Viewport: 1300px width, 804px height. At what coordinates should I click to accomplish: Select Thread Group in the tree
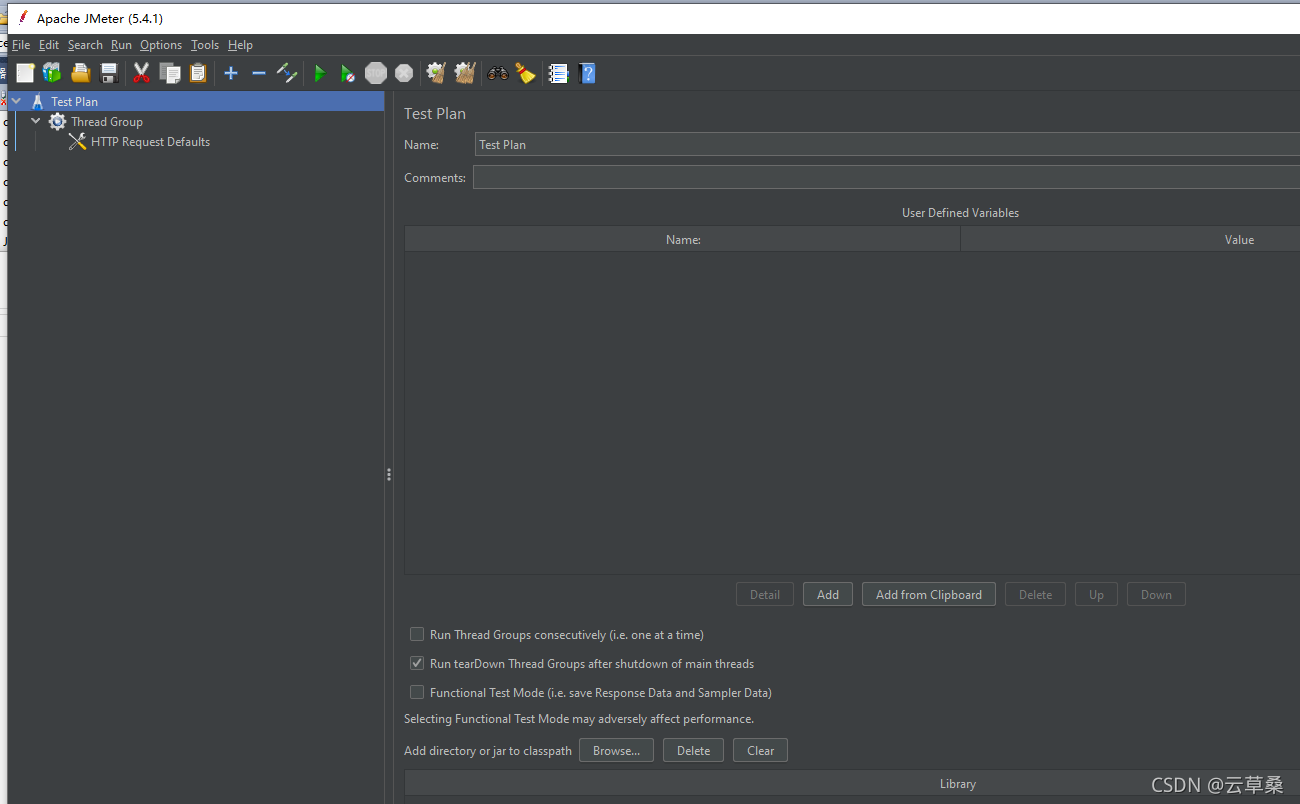pyautogui.click(x=107, y=122)
